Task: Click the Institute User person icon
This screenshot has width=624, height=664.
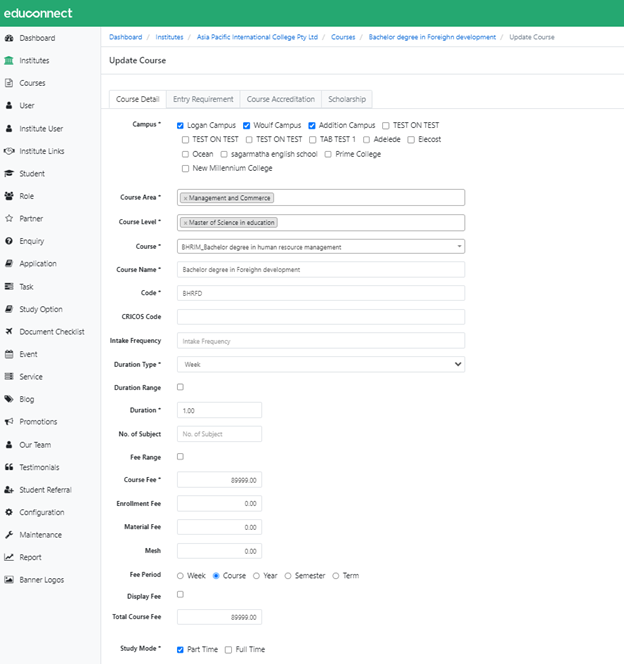Action: pyautogui.click(x=9, y=128)
